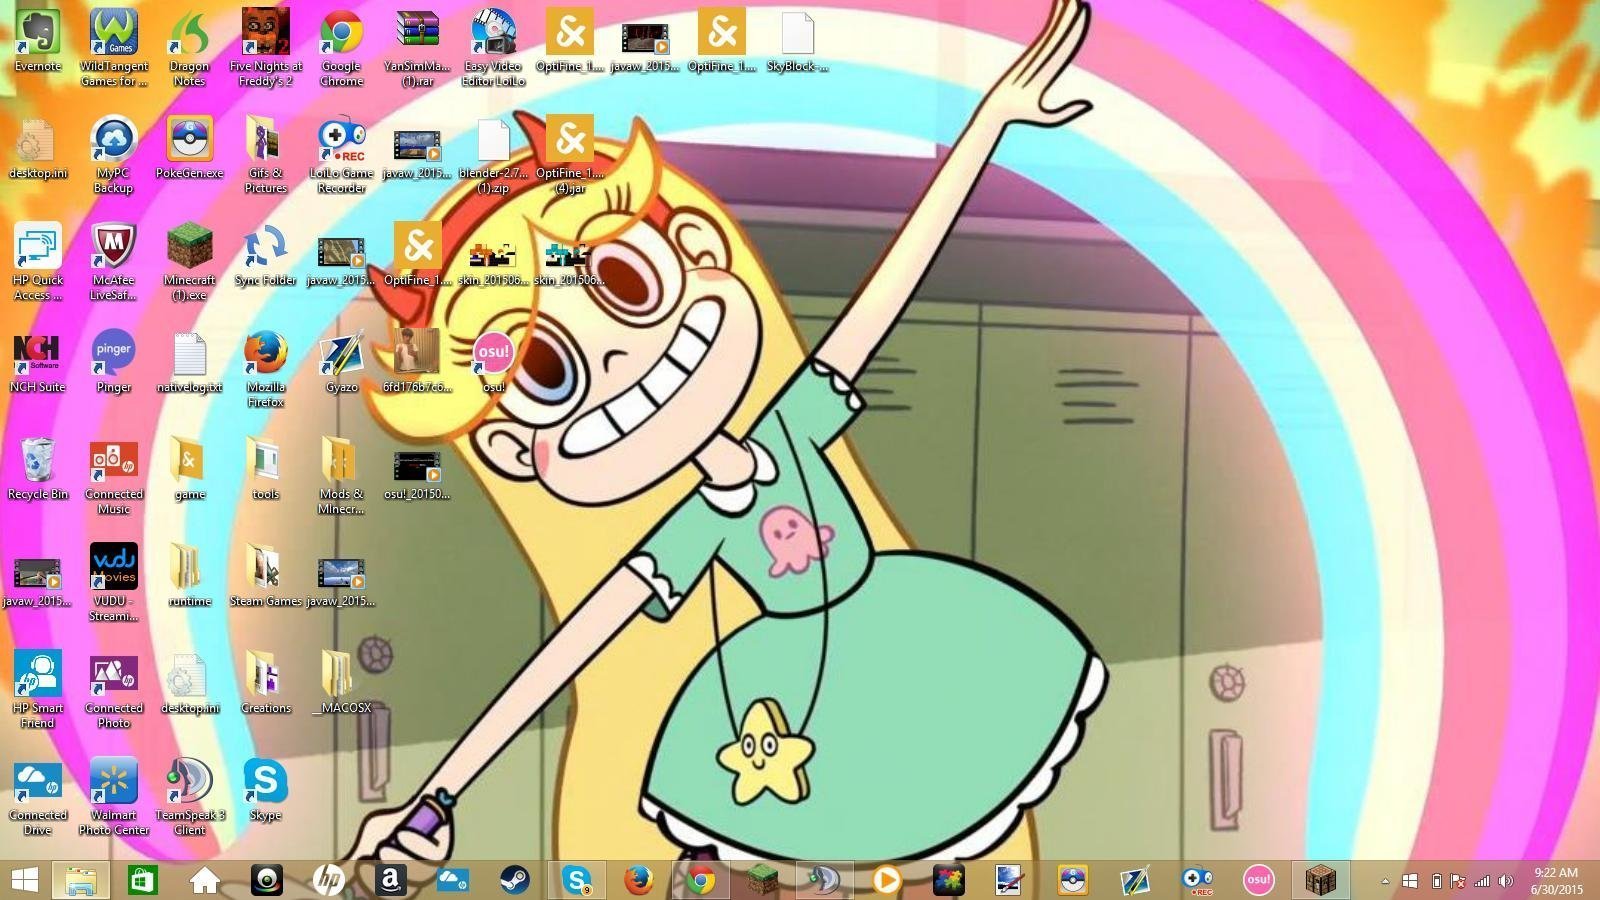Click the Steam icon in the taskbar
Screen dimensions: 1600x900
pos(515,880)
